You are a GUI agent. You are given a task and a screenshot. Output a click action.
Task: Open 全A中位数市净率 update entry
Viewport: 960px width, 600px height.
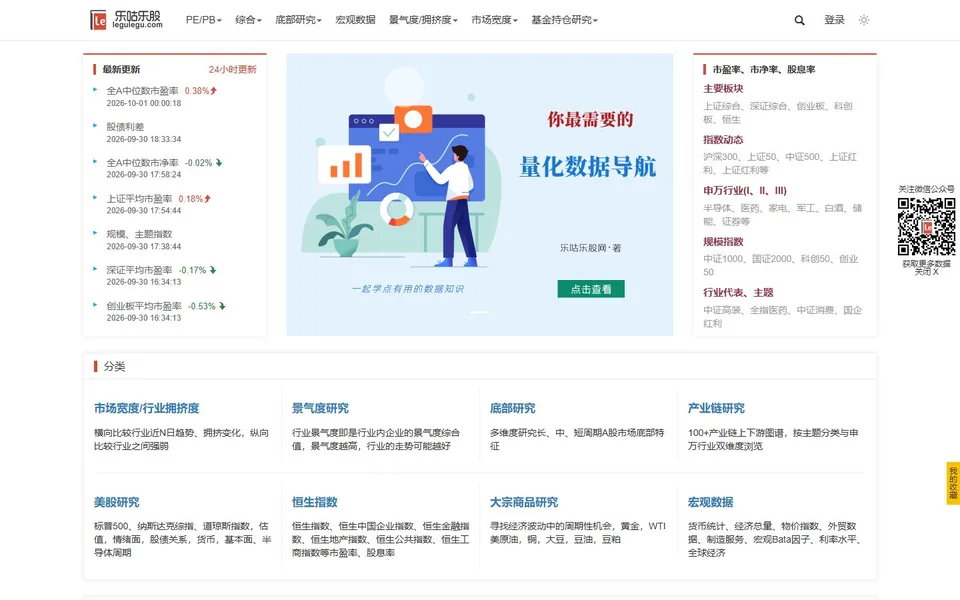143,163
